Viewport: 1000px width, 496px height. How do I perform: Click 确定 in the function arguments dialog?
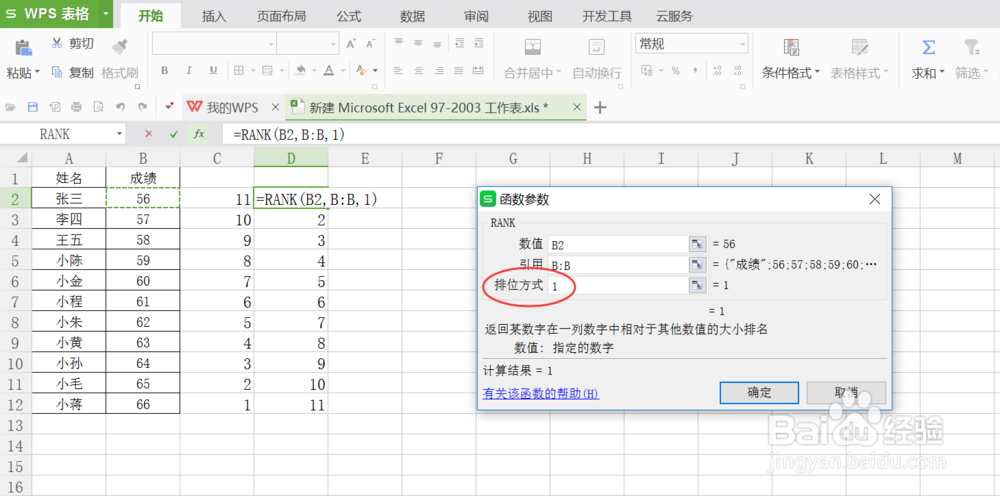(x=759, y=392)
